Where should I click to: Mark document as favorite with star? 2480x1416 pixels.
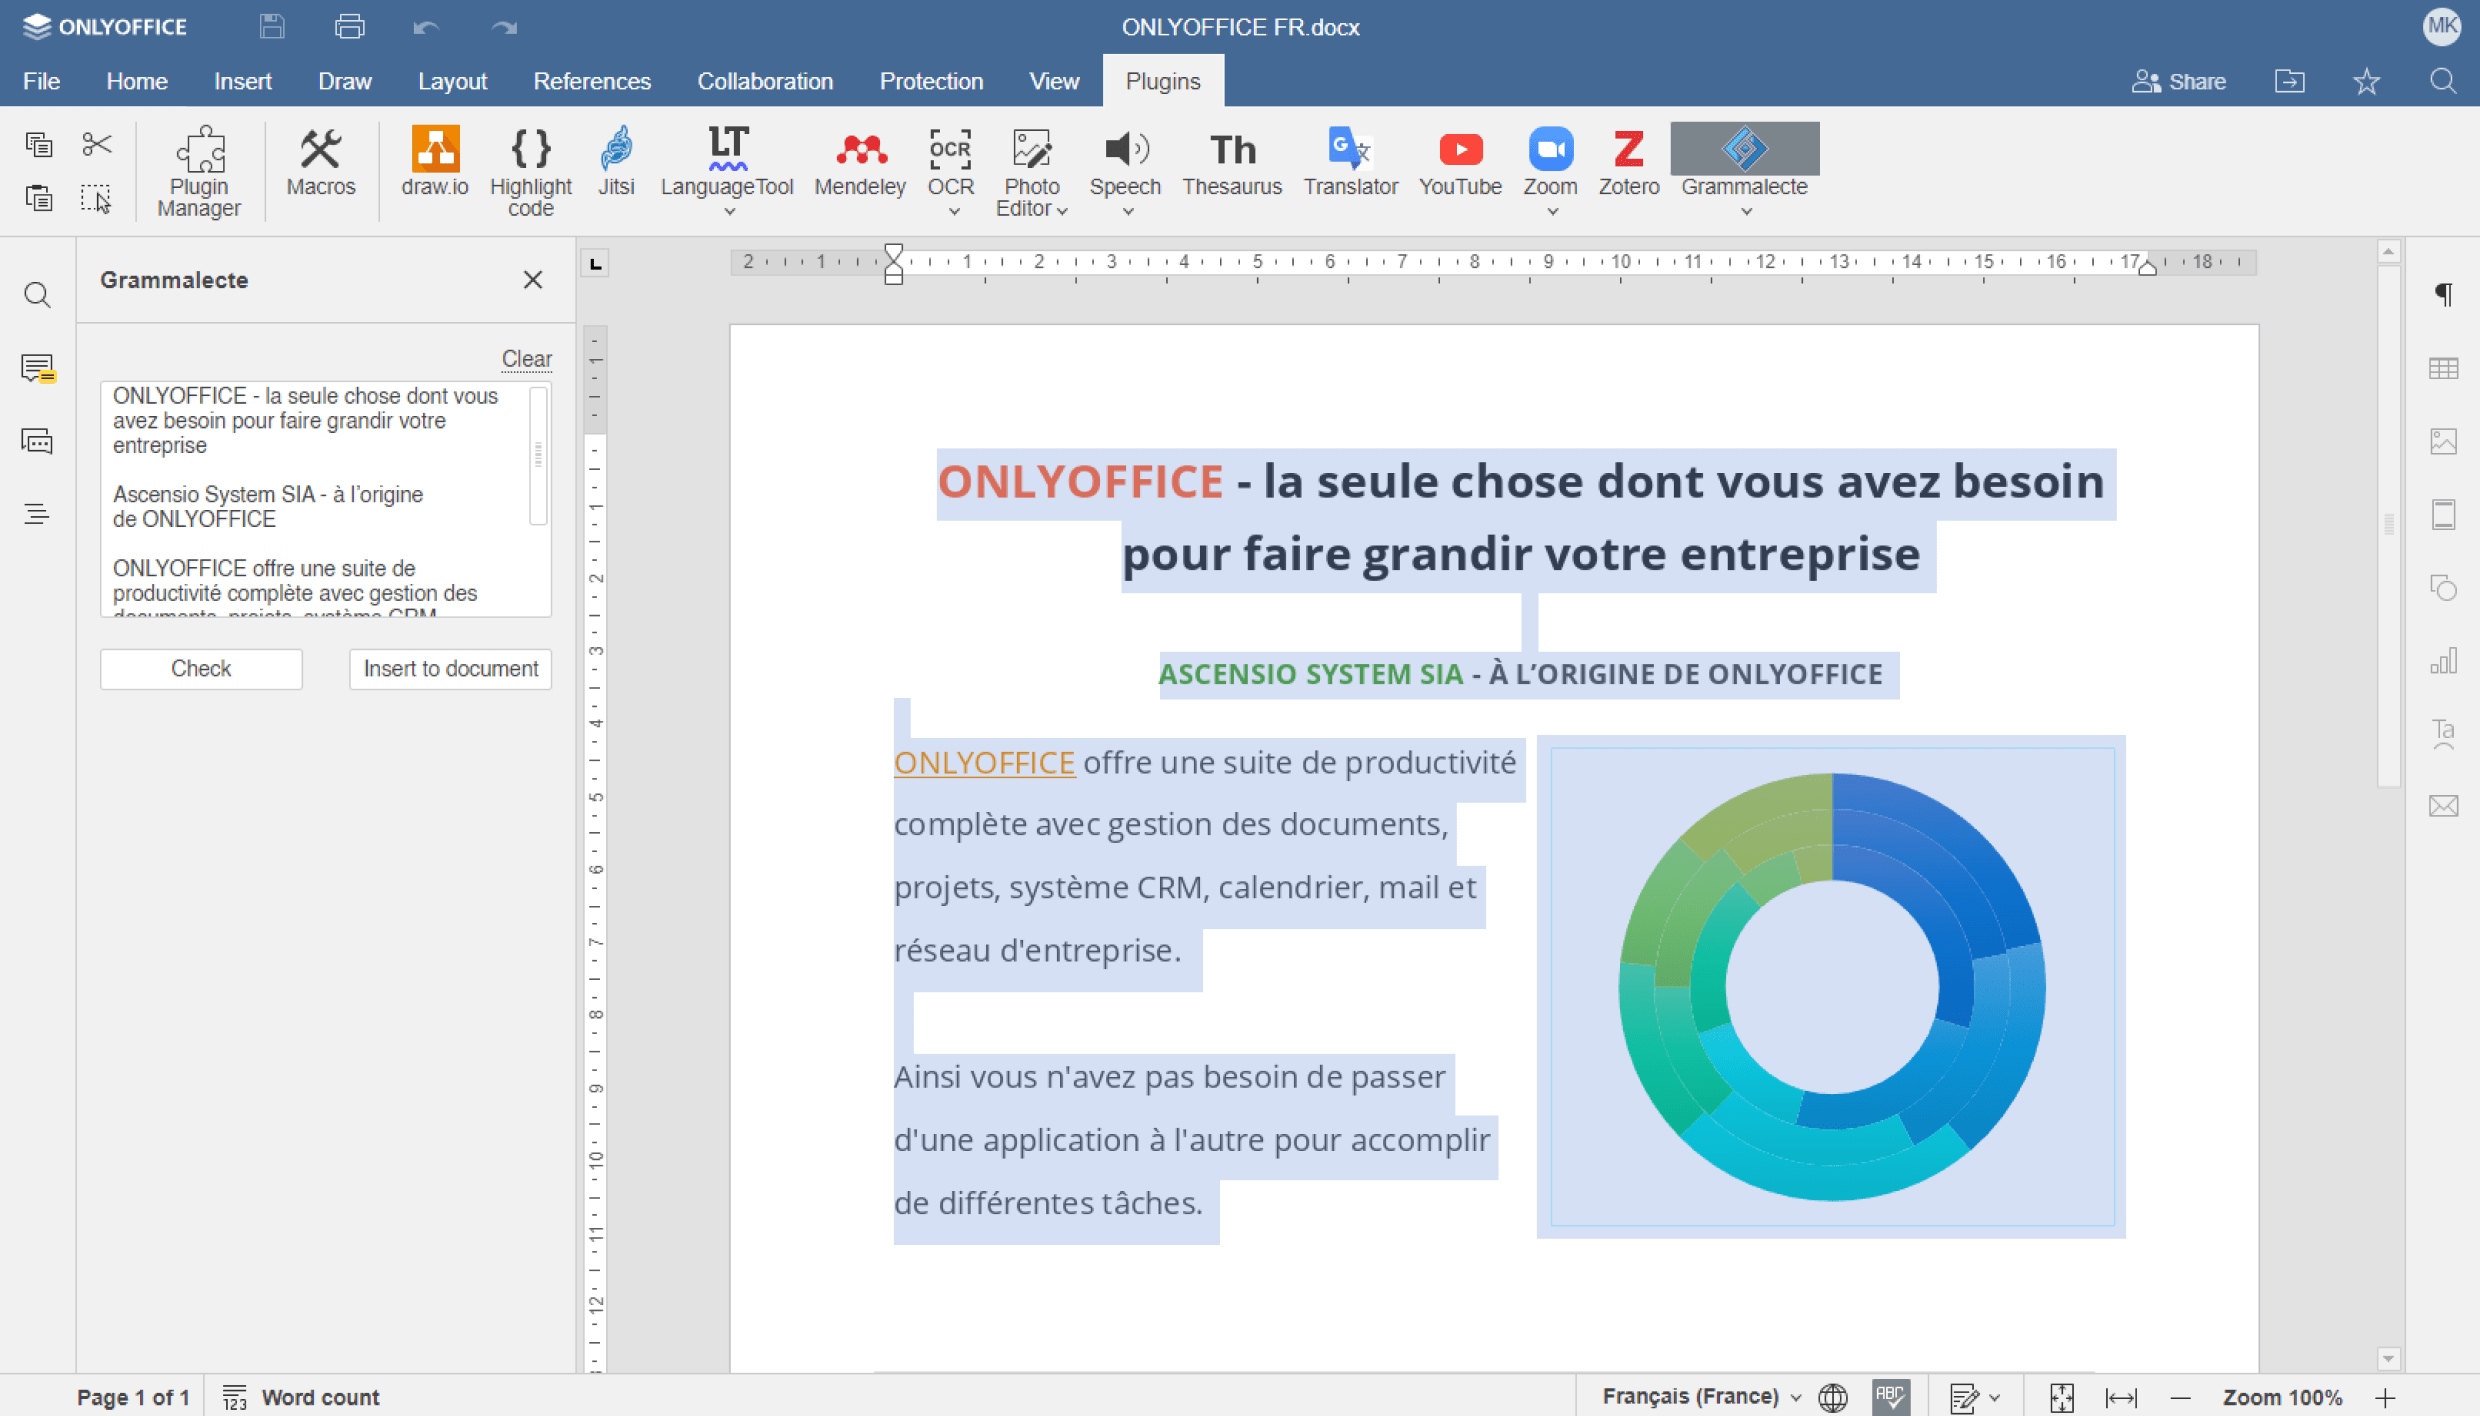click(2366, 81)
